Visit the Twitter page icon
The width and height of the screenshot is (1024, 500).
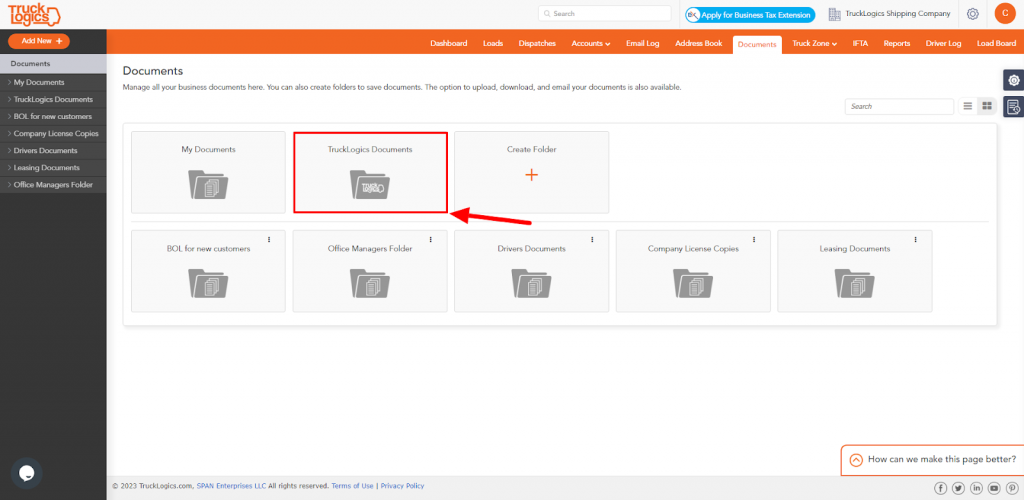coord(958,488)
